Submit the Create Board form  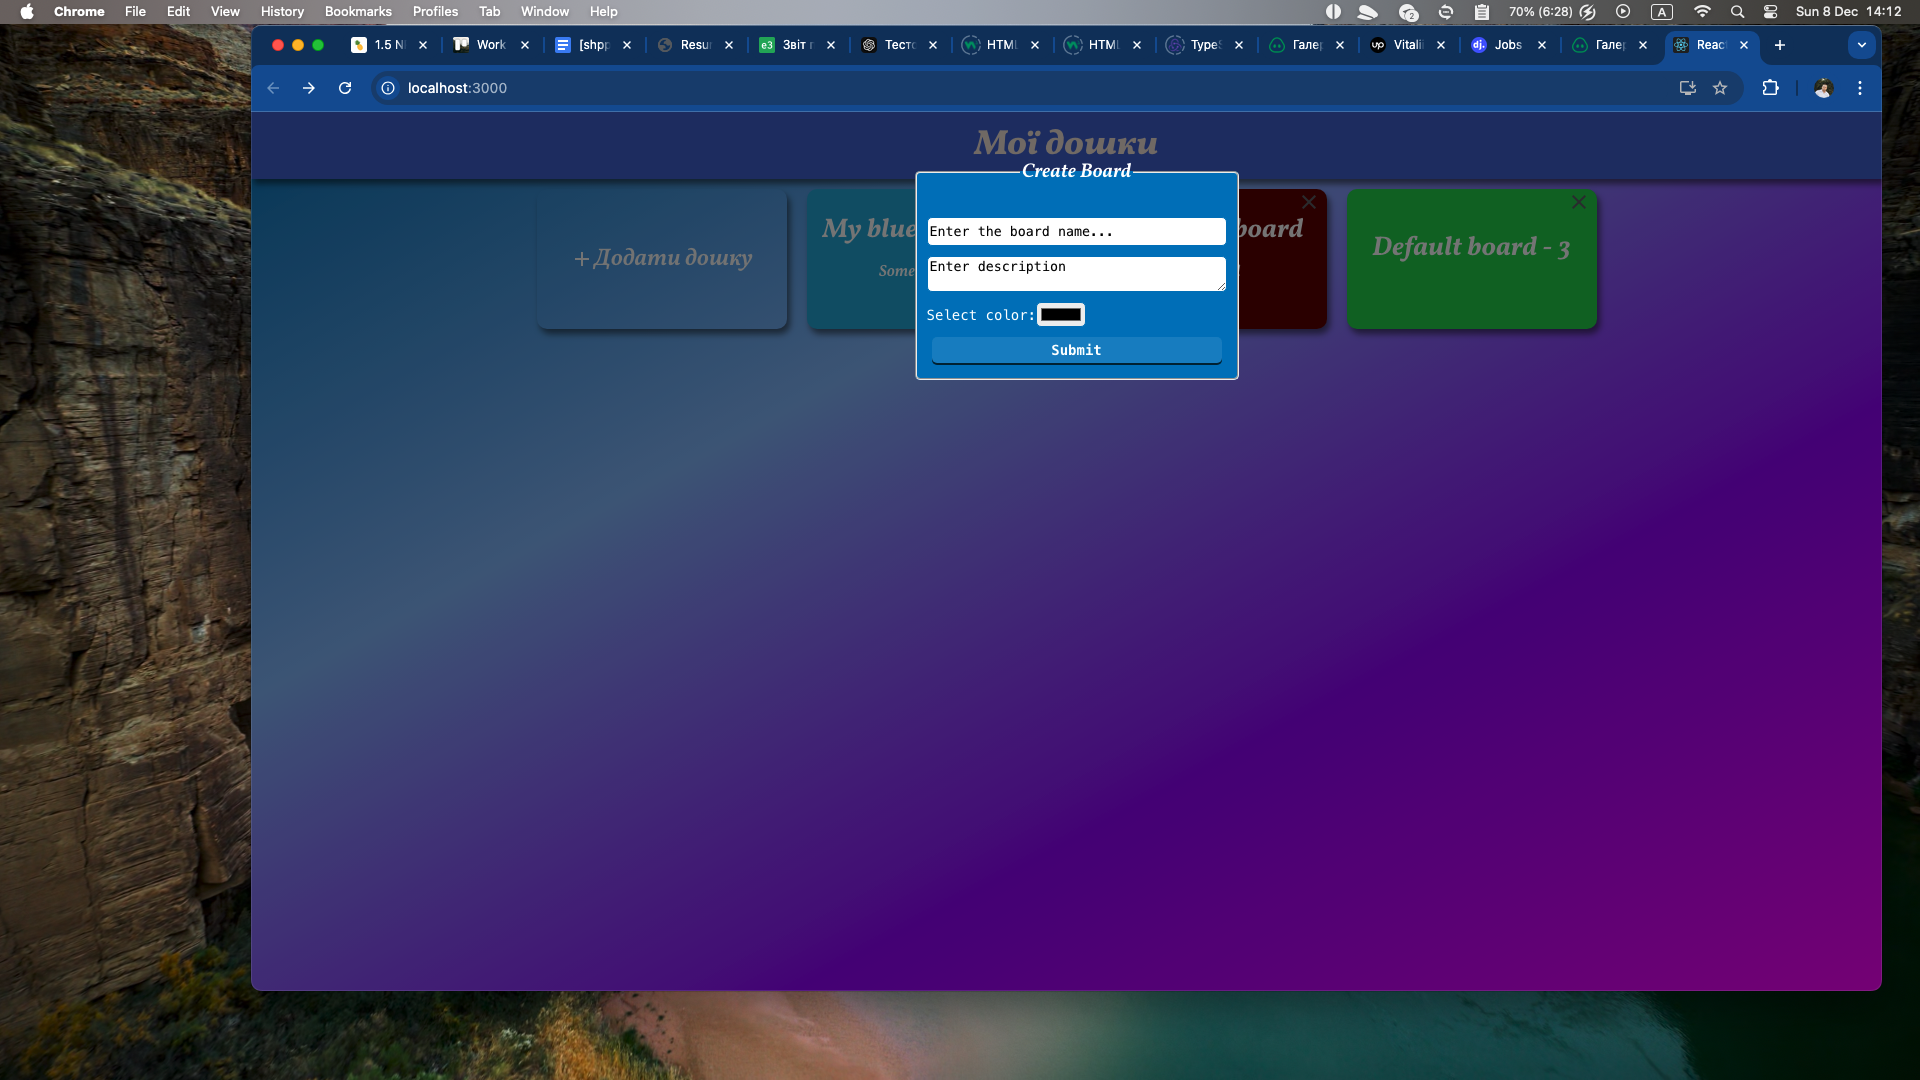pyautogui.click(x=1077, y=350)
